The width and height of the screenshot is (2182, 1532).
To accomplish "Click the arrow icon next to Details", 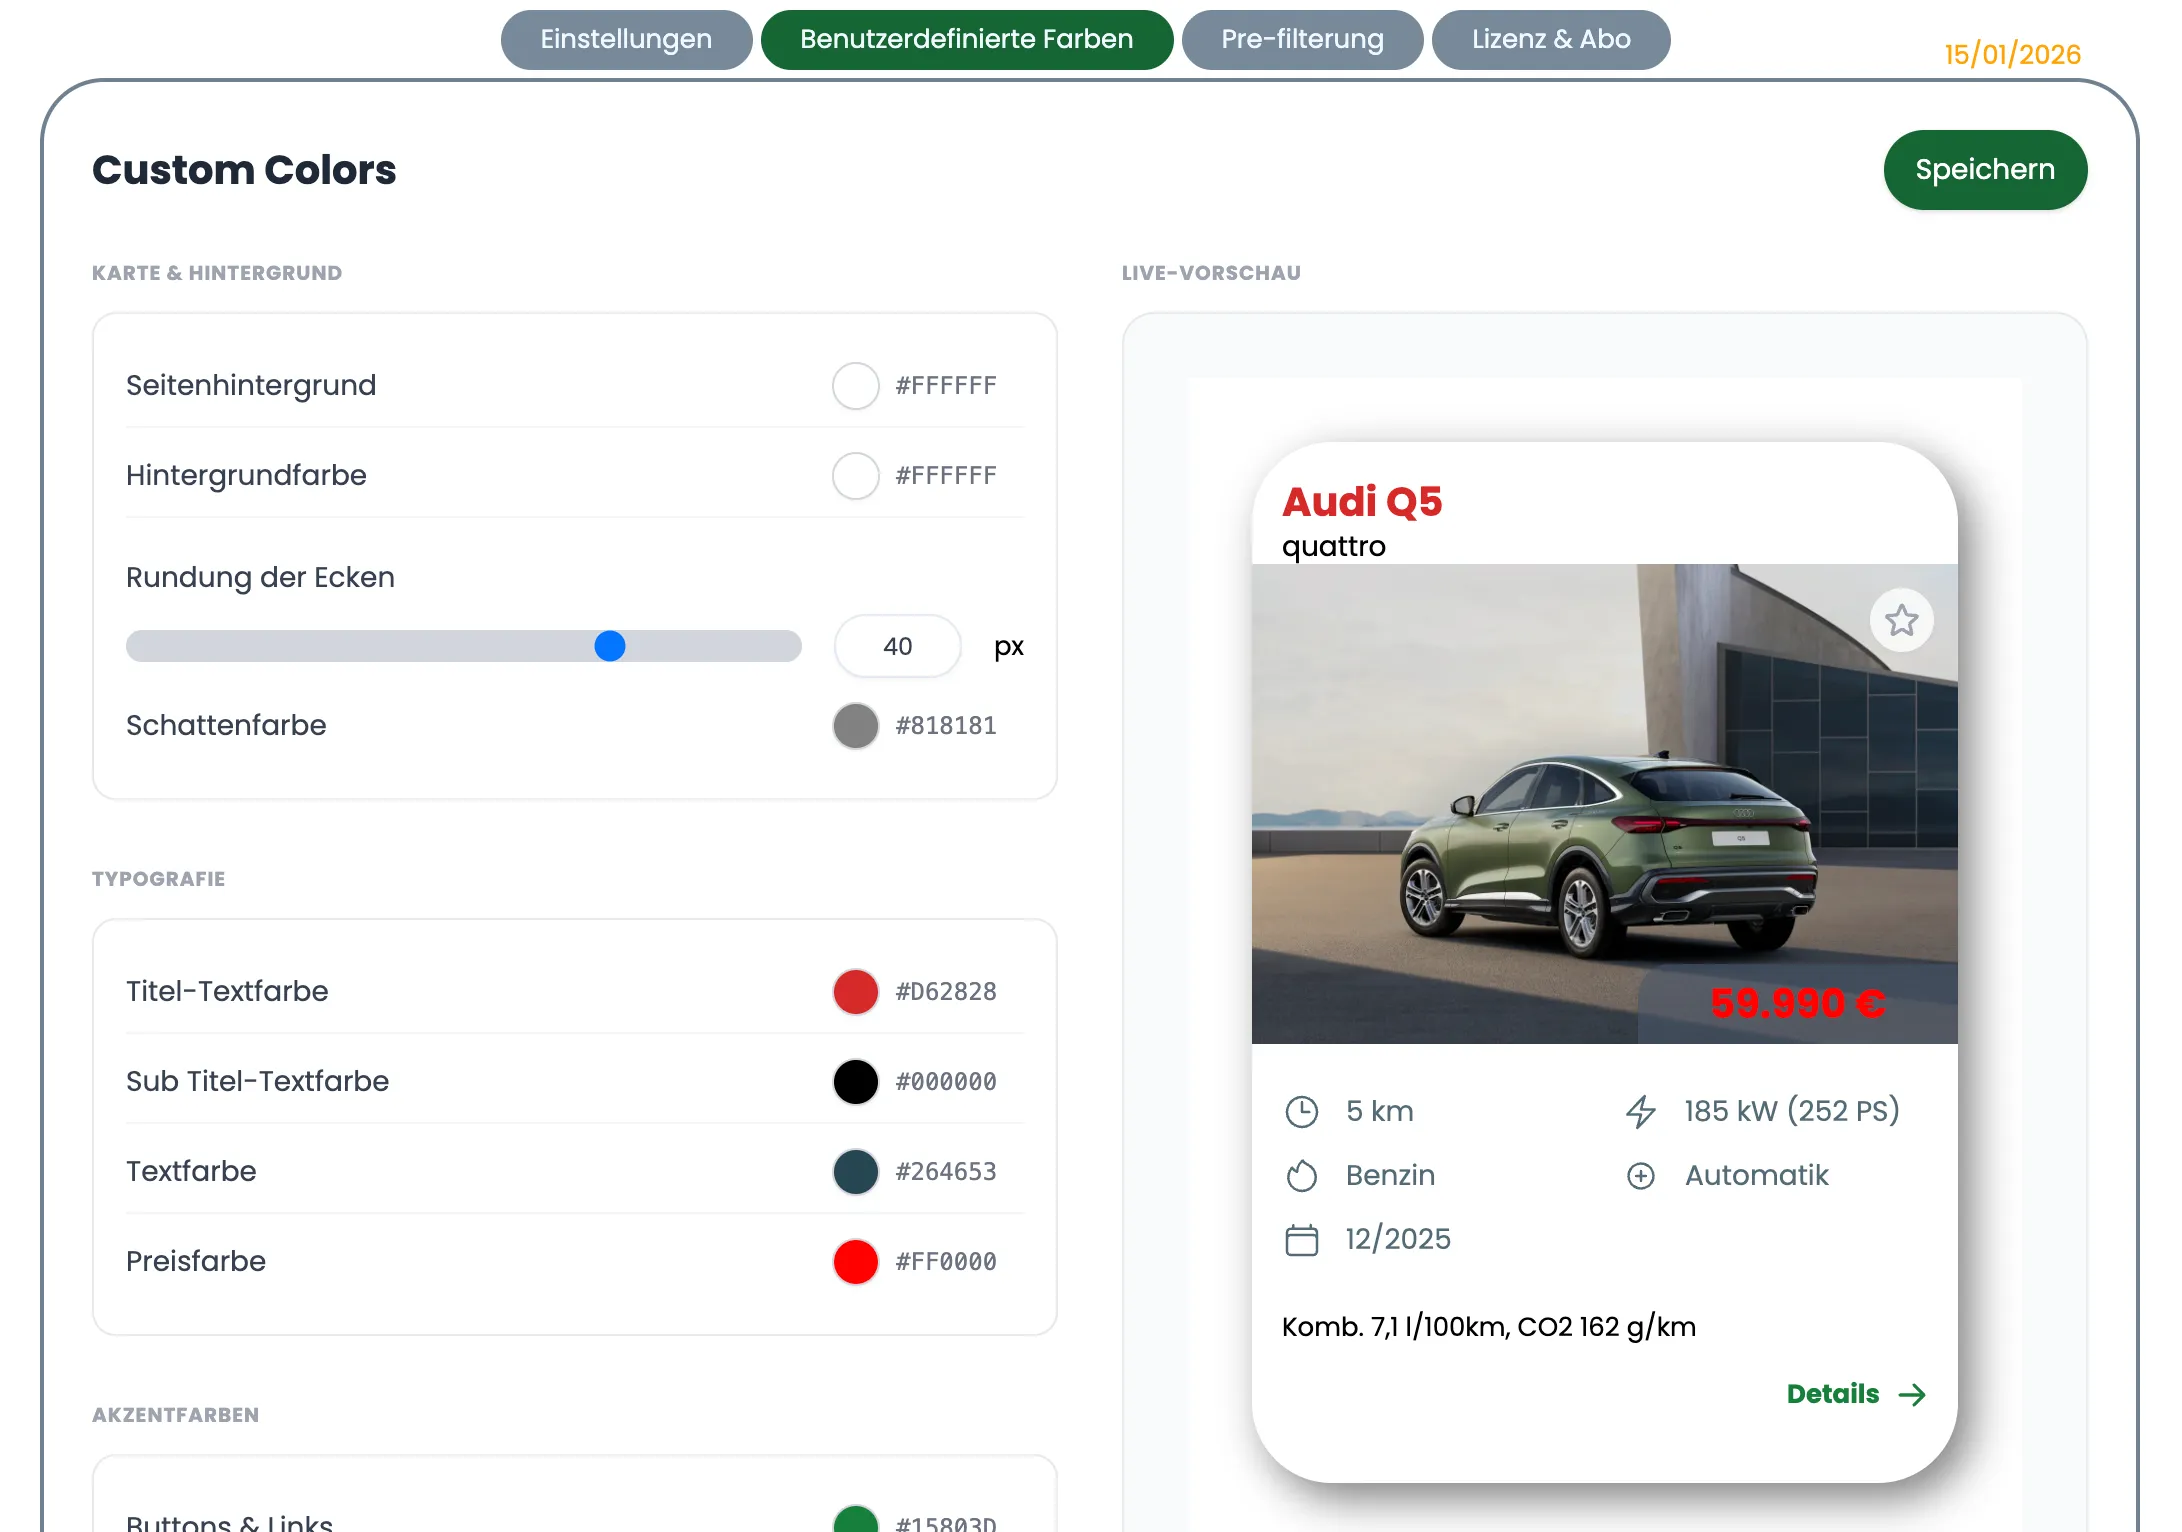I will (1914, 1394).
